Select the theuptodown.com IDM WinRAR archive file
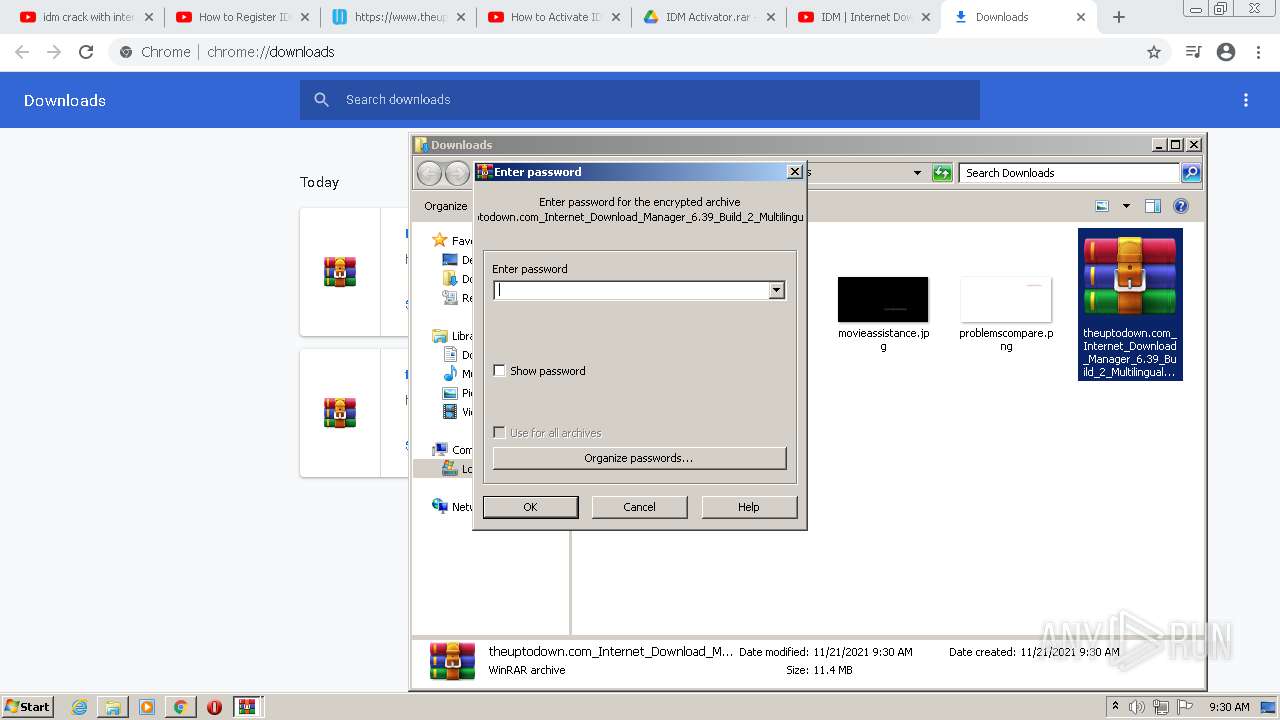Image resolution: width=1280 pixels, height=720 pixels. click(x=1130, y=305)
